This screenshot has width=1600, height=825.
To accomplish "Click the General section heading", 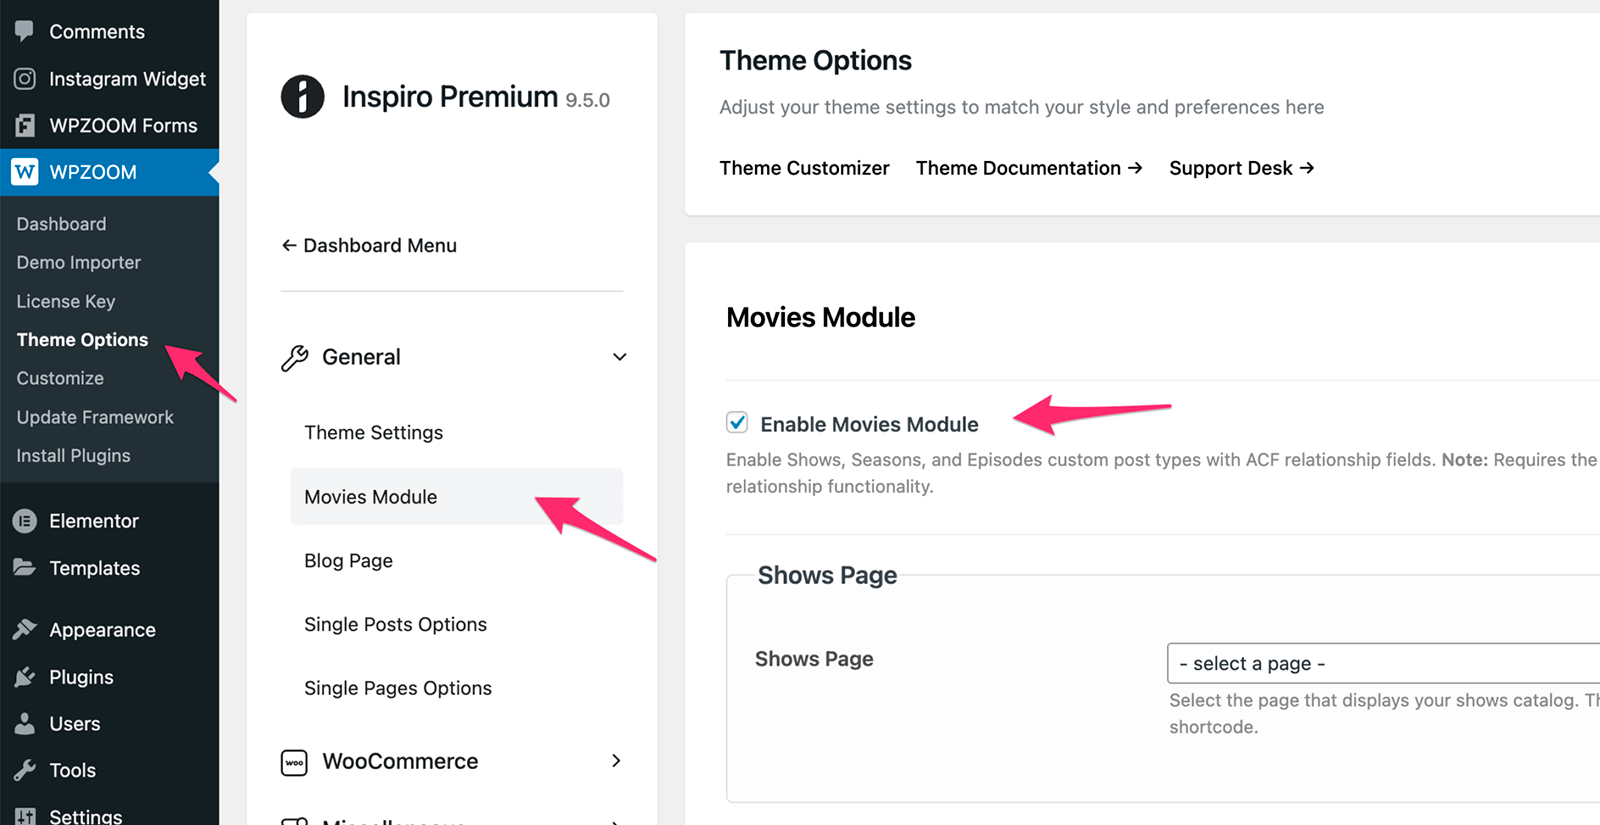I will [361, 357].
